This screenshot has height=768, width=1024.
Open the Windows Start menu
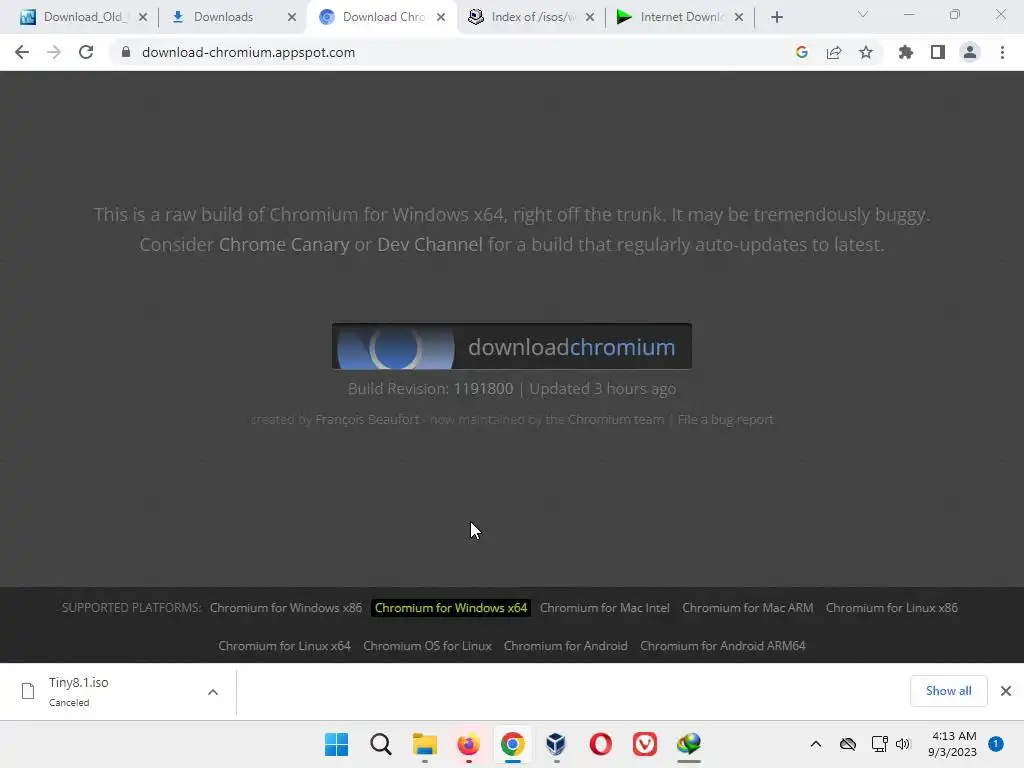[x=336, y=744]
